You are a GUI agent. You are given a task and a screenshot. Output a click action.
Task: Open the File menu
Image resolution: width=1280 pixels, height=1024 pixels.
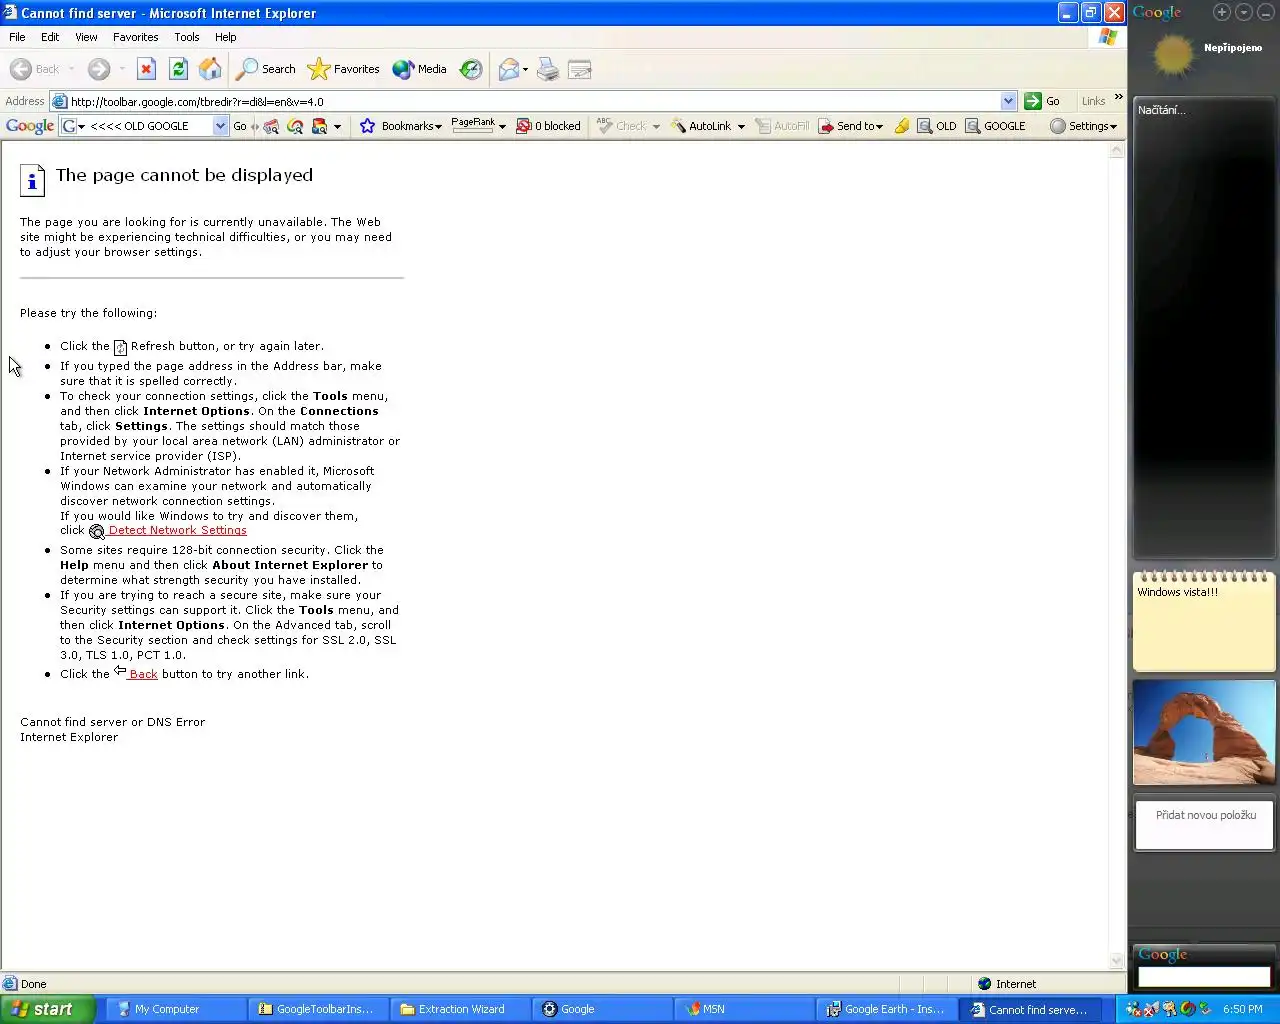[x=17, y=37]
